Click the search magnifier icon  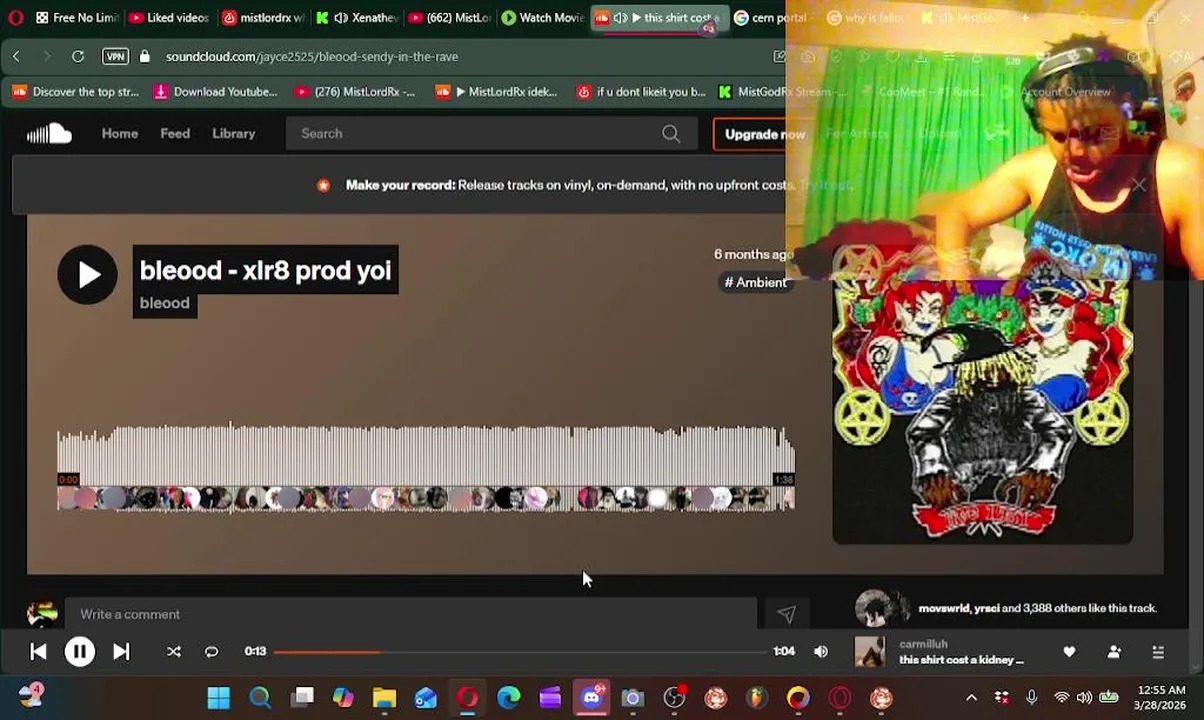[671, 133]
